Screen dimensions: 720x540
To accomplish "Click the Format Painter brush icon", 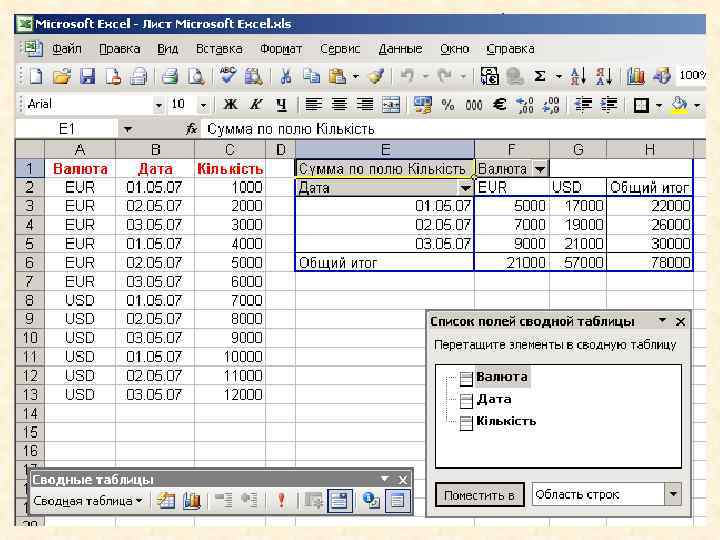I will coord(376,76).
